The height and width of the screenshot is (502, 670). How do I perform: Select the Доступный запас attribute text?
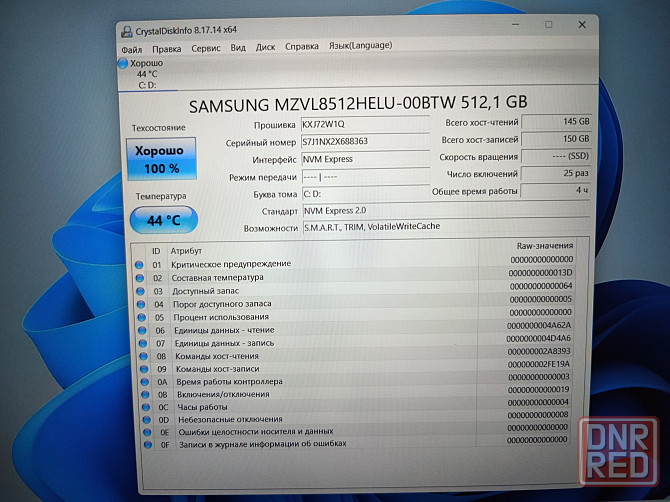click(x=206, y=291)
